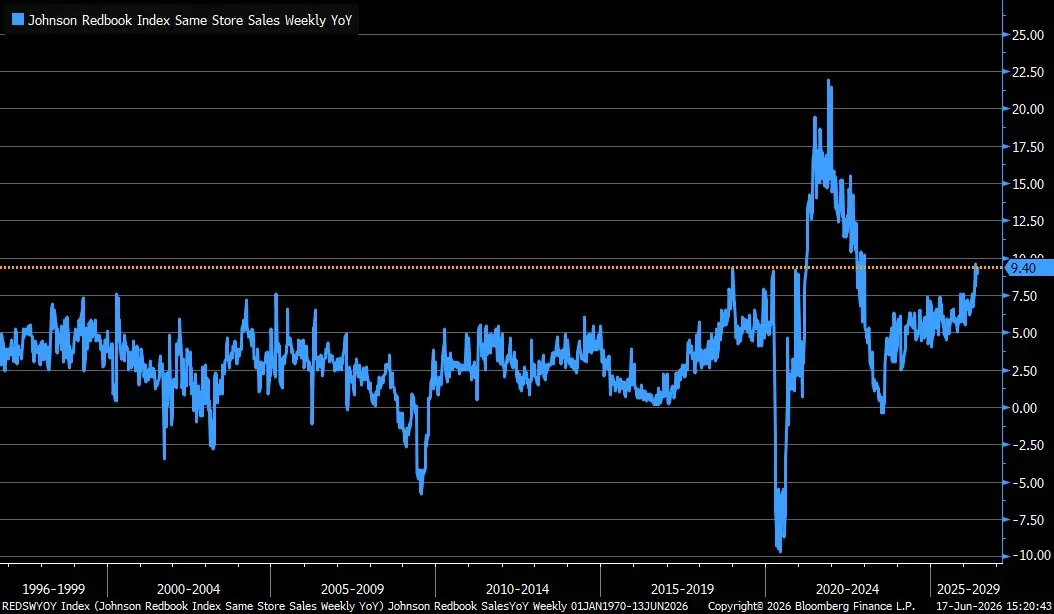Click the 2020 trough near -10 on the line
The height and width of the screenshot is (614, 1054).
780,549
